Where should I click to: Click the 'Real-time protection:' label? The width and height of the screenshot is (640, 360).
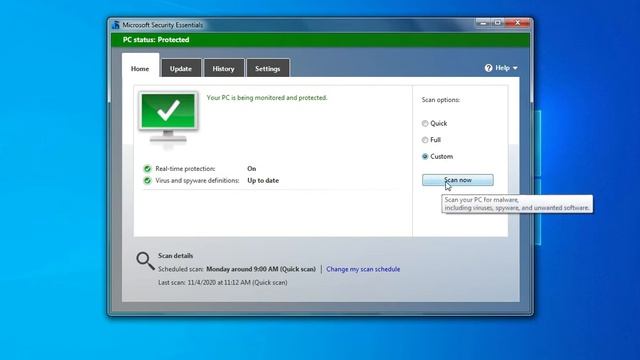(185, 169)
